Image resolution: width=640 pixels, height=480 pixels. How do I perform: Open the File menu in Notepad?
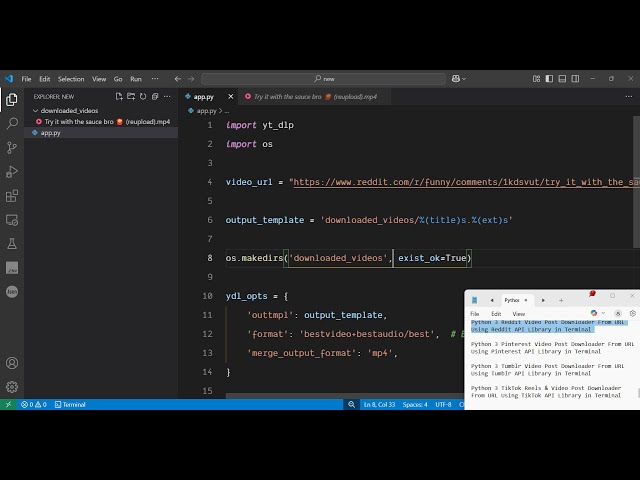pos(475,313)
